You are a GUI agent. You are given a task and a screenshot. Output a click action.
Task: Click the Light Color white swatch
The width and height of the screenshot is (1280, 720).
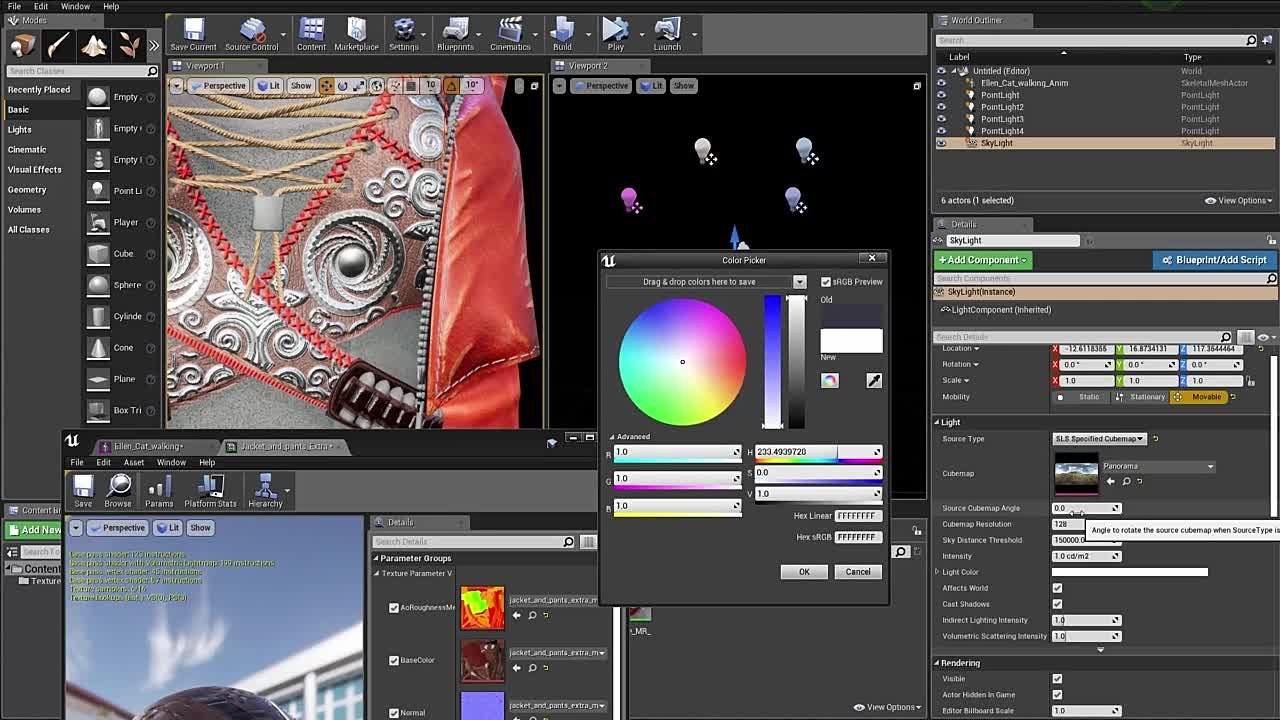click(x=1129, y=572)
